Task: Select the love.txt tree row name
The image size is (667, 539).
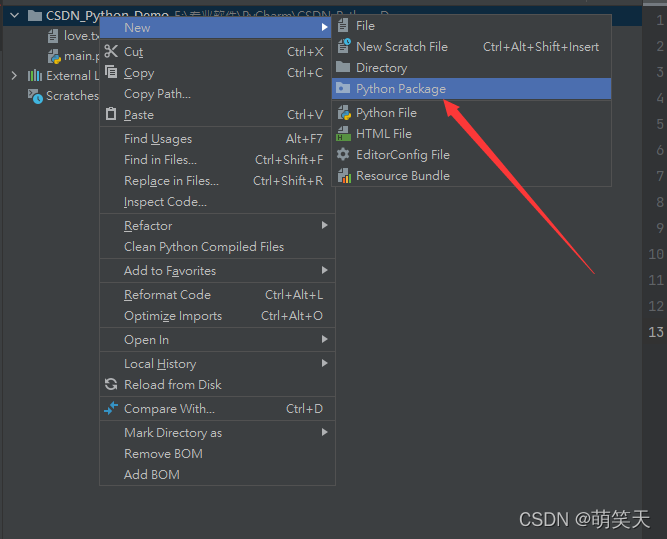Action: (x=82, y=36)
